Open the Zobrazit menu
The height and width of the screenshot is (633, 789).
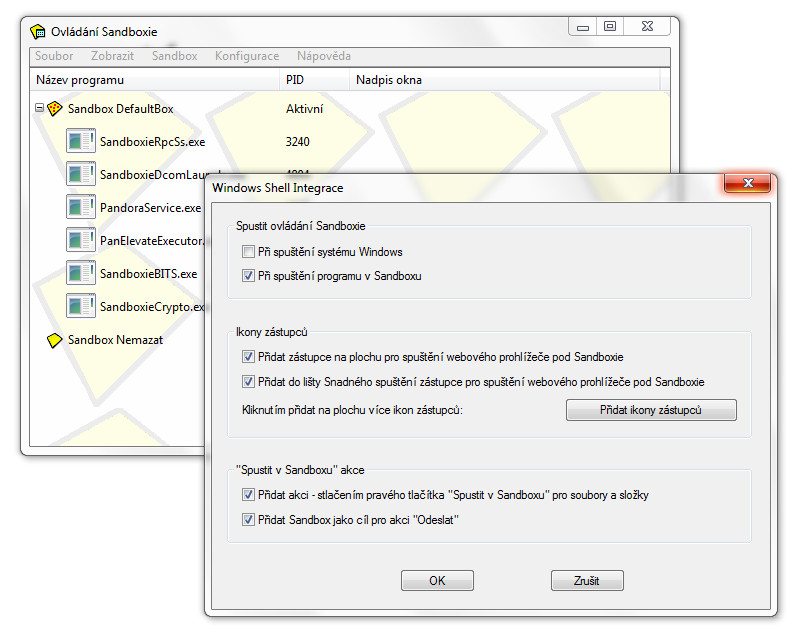pyautogui.click(x=112, y=56)
